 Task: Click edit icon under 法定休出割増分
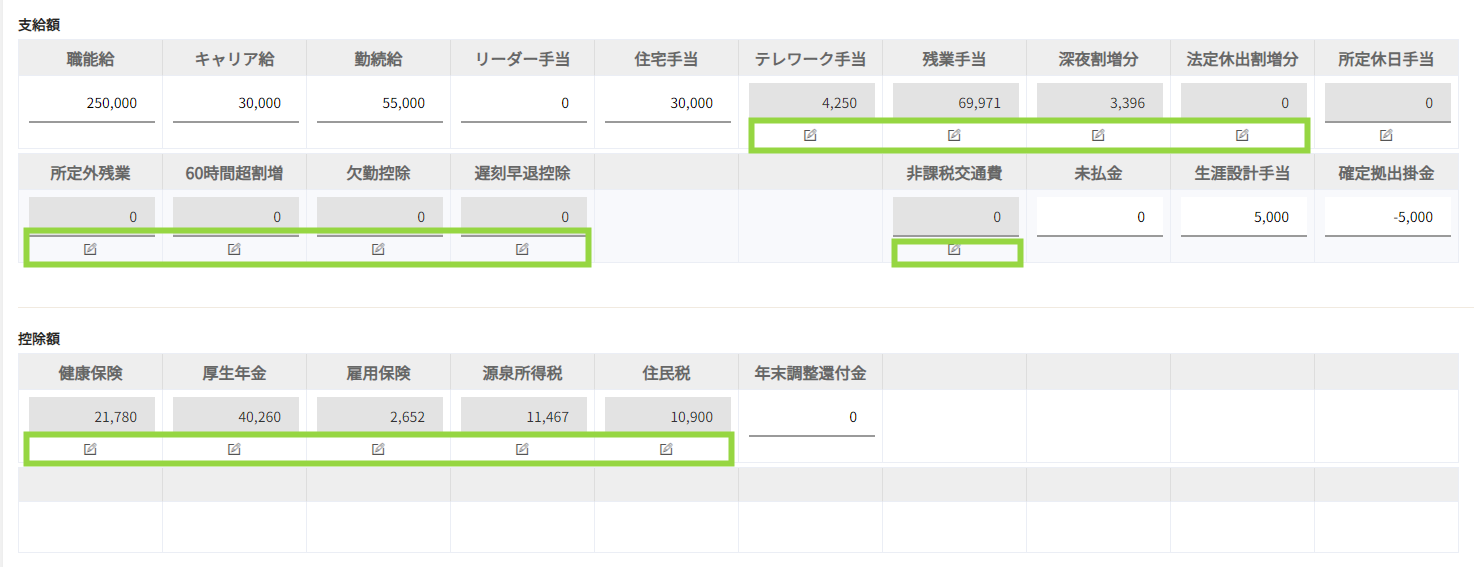point(1242,135)
